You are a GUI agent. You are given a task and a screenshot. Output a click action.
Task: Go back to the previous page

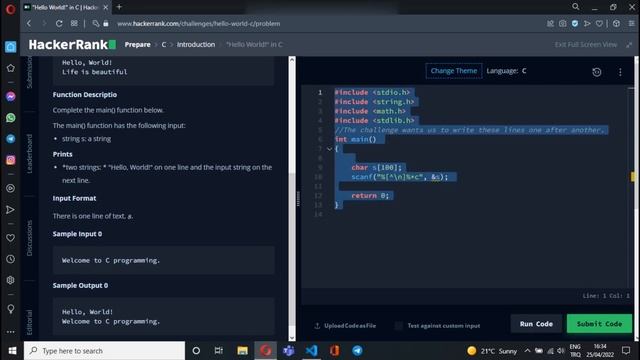pos(29,24)
